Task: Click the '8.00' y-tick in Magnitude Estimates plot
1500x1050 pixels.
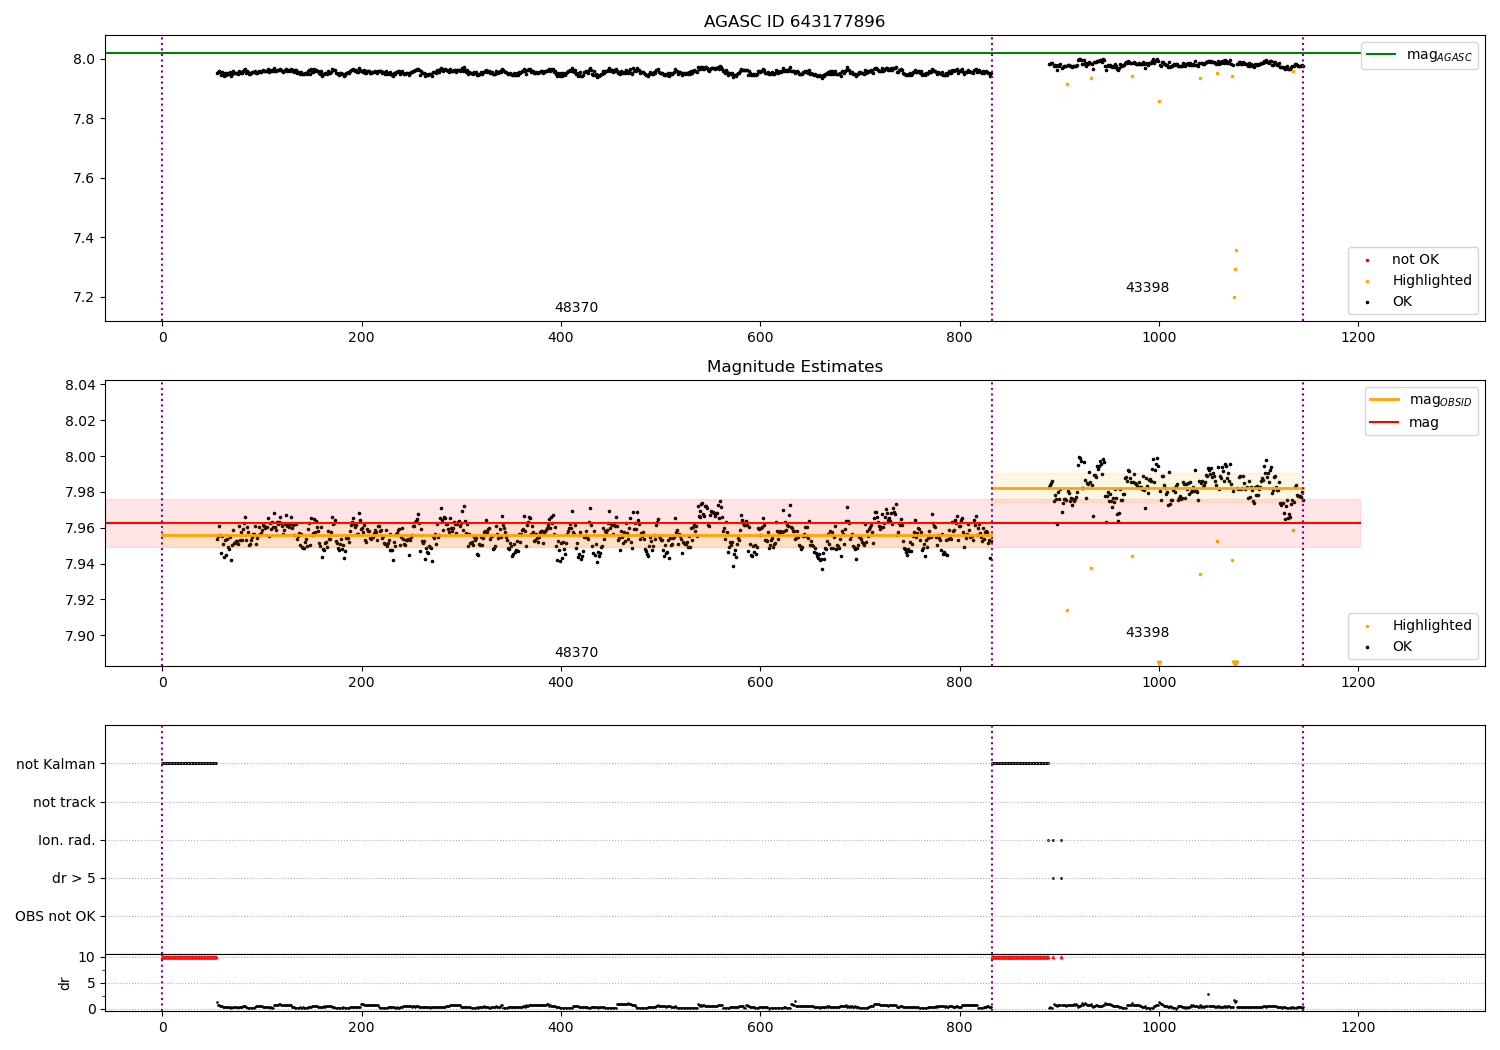Action: pos(79,457)
